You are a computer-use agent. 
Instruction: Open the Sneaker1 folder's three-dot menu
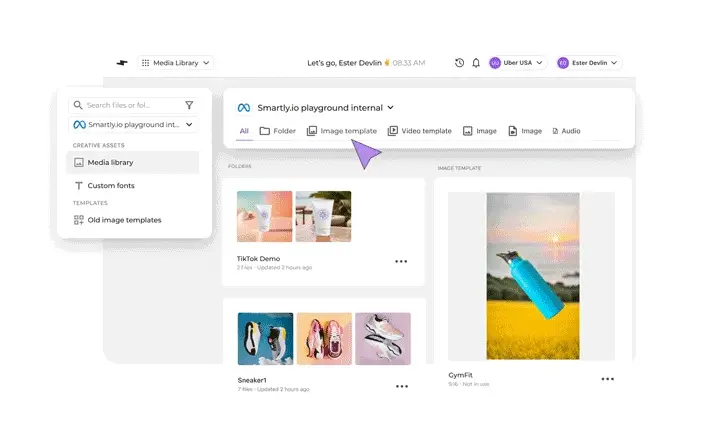point(401,386)
